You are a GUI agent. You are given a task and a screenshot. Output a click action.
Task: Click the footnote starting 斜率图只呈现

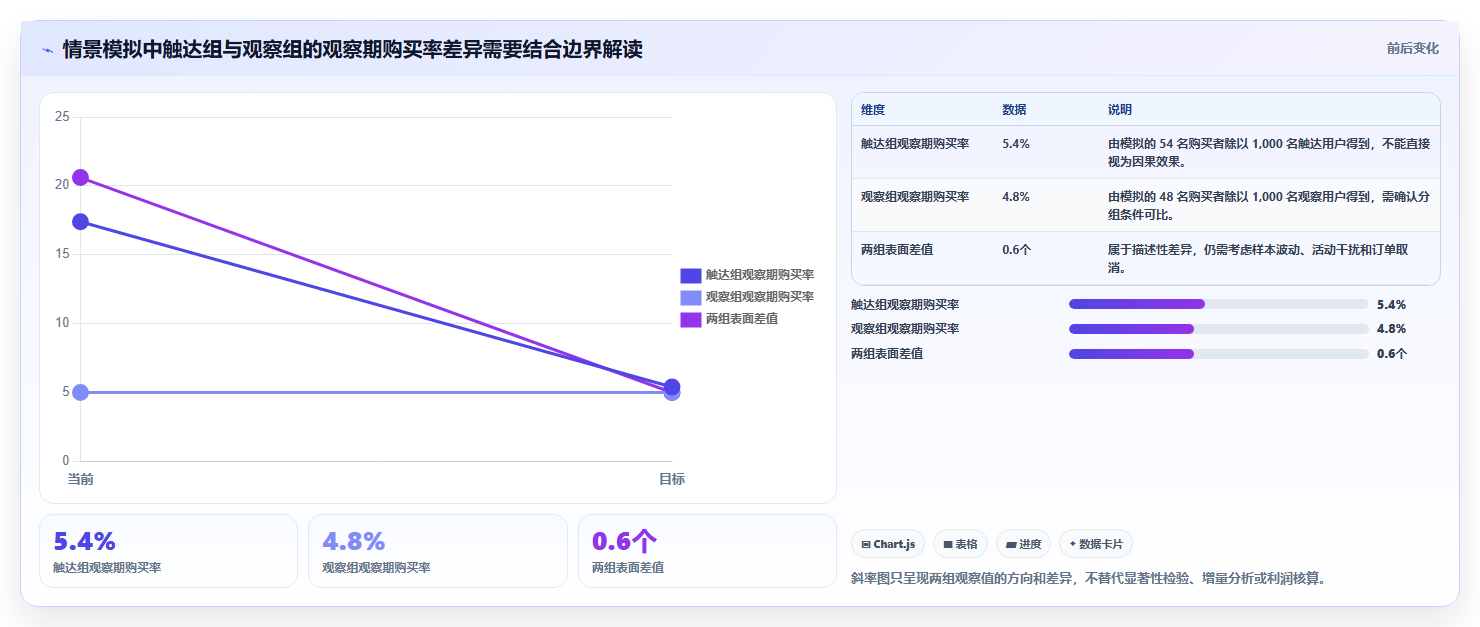tap(1091, 578)
